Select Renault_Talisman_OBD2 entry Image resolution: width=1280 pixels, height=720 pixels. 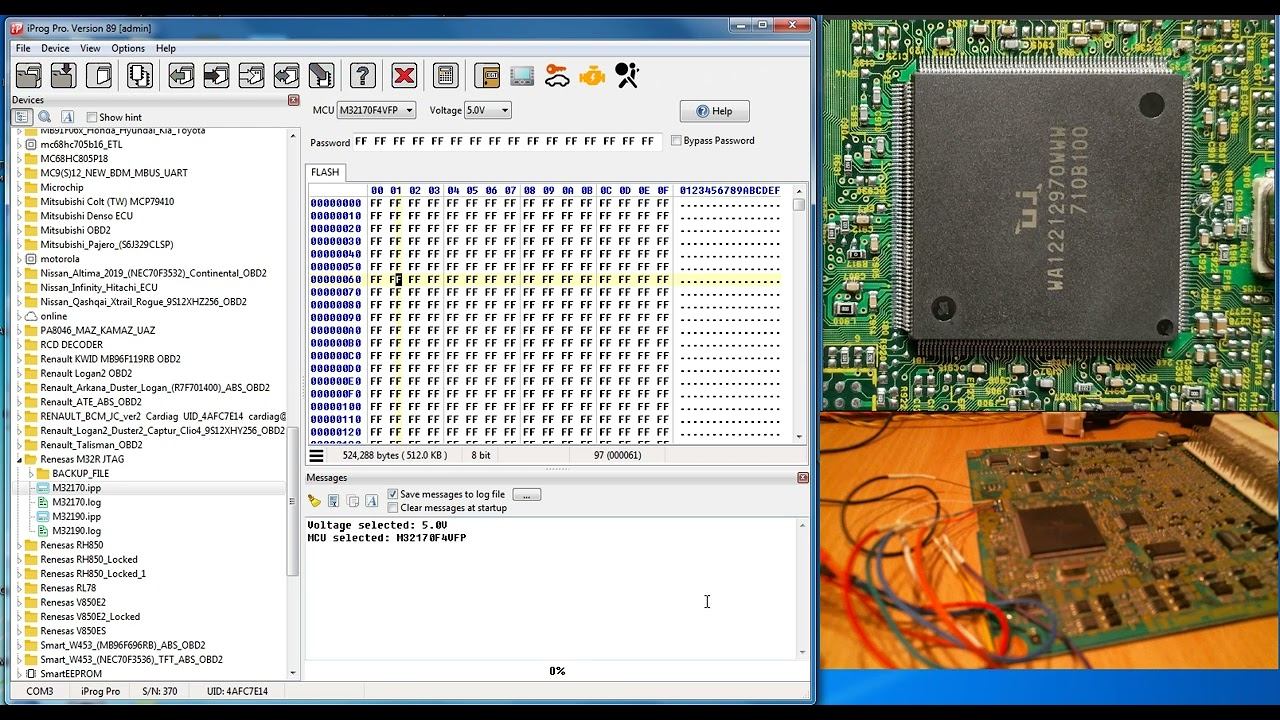pos(91,445)
